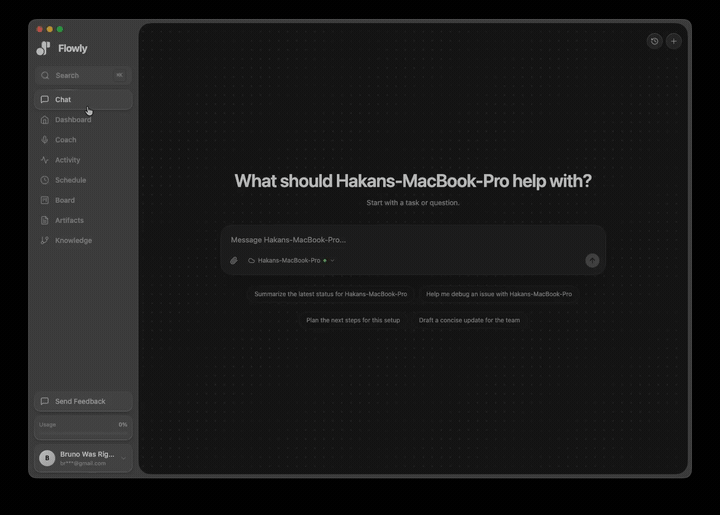The image size is (720, 515).
Task: Click the br***@gmail.com email text
Action: [83, 464]
